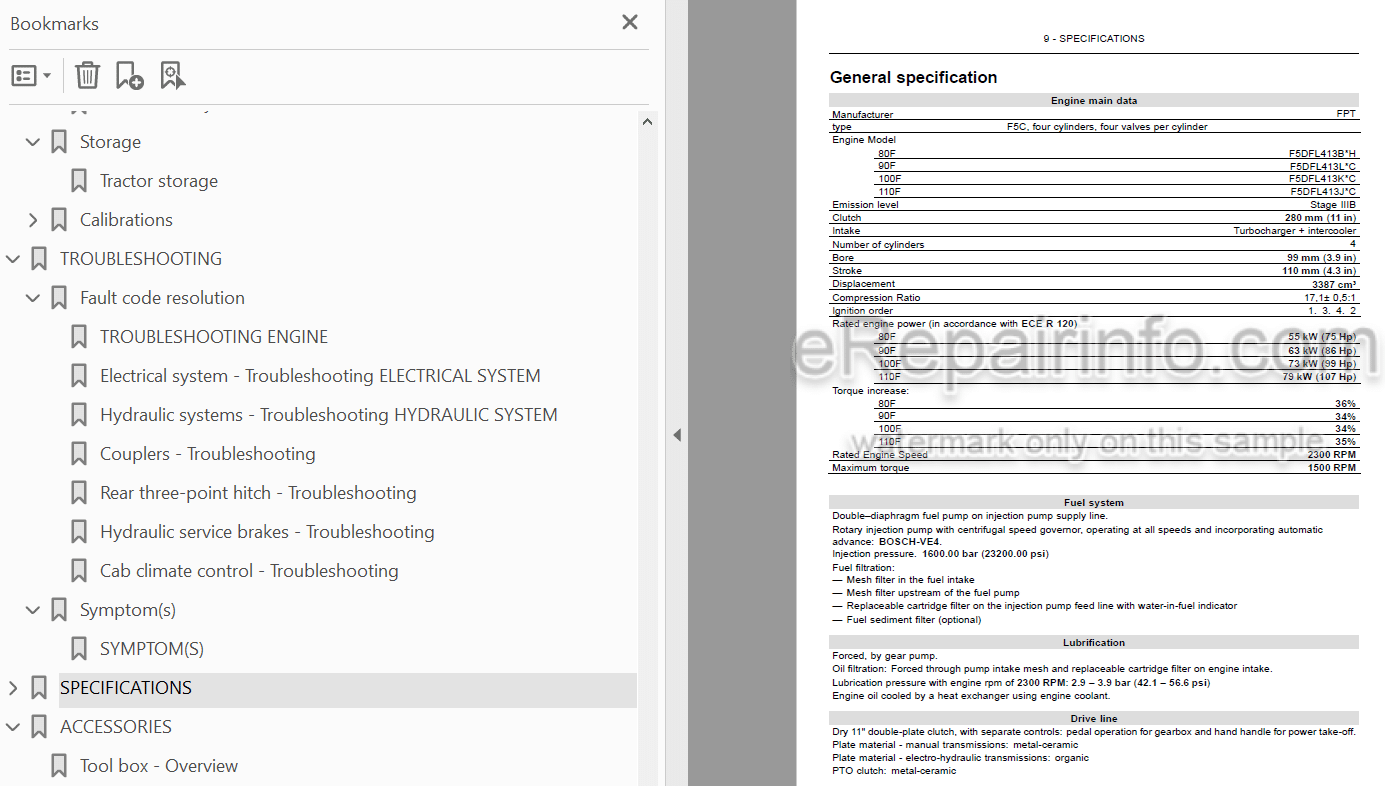Add a new bookmark
This screenshot has width=1385, height=786.
pos(130,76)
